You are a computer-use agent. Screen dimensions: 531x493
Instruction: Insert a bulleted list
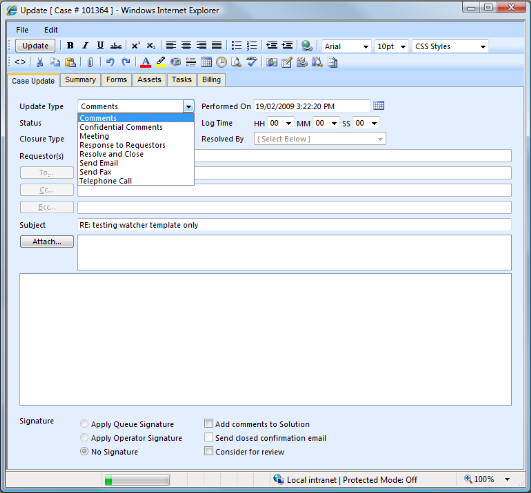click(236, 45)
